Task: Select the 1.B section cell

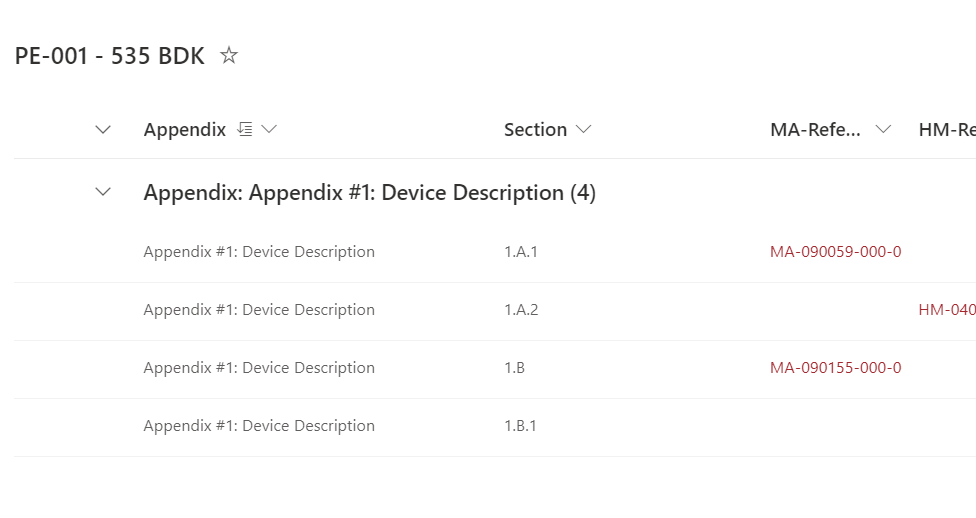Action: pyautogui.click(x=514, y=368)
